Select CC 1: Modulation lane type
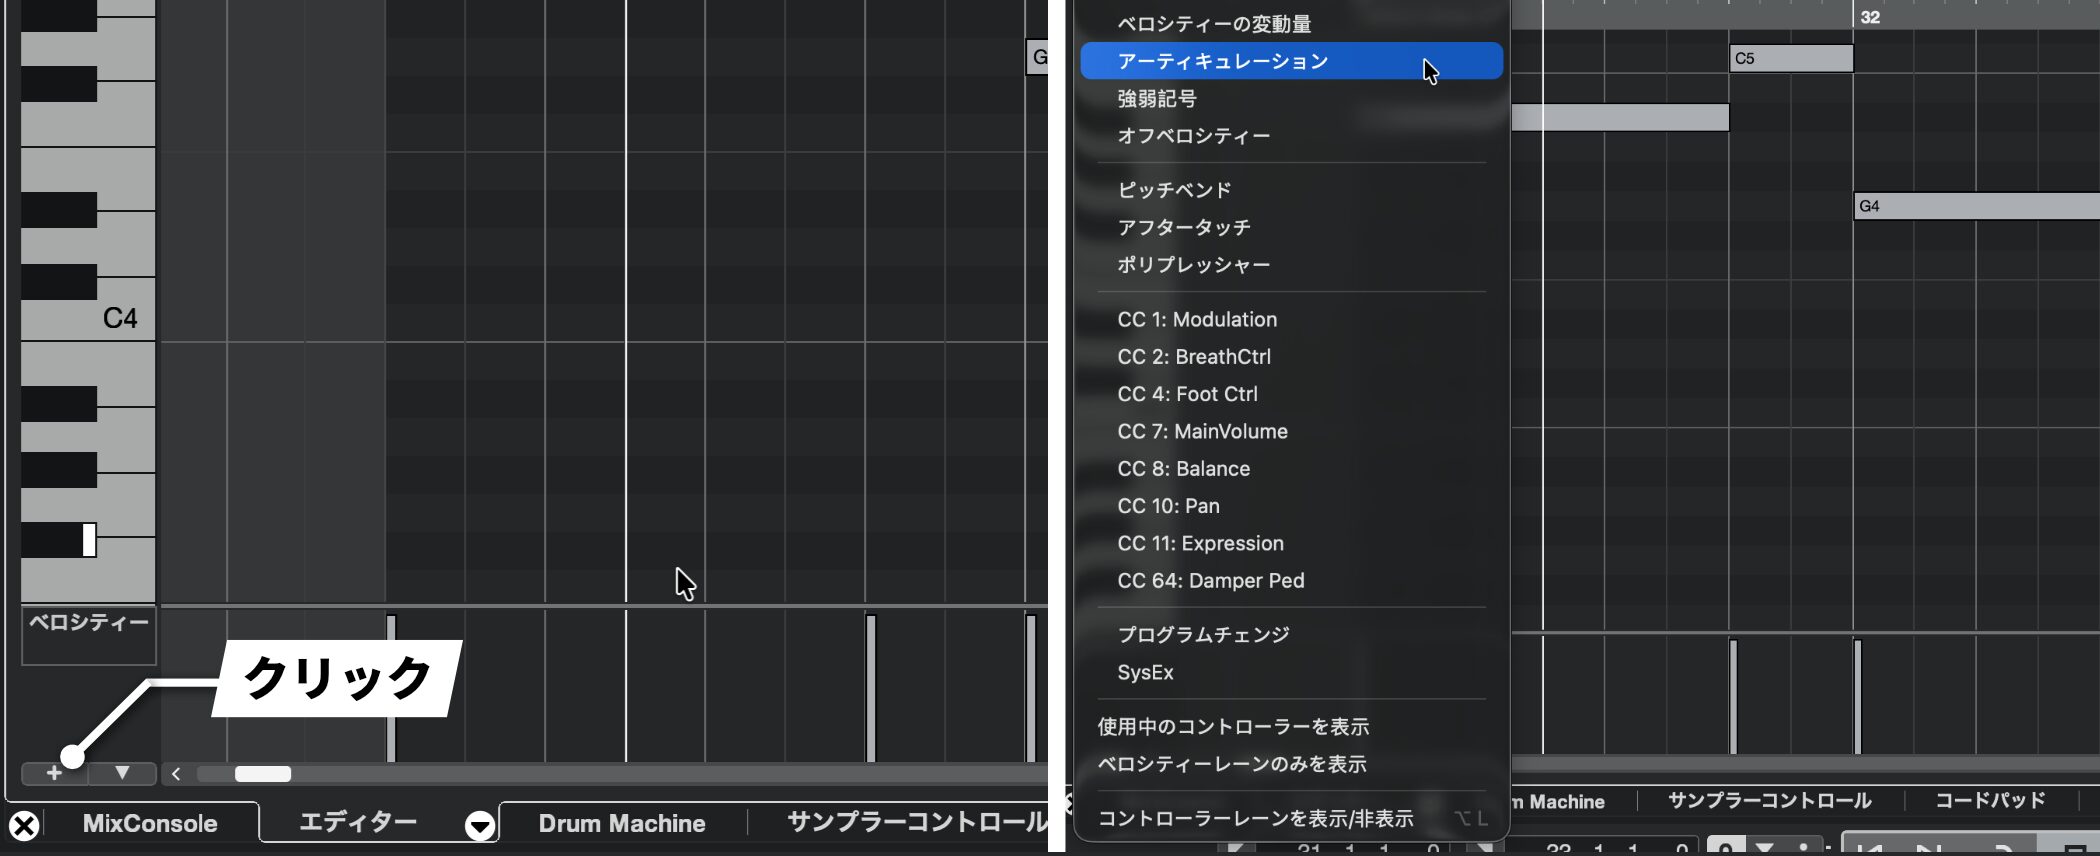This screenshot has width=2100, height=856. 1197,320
